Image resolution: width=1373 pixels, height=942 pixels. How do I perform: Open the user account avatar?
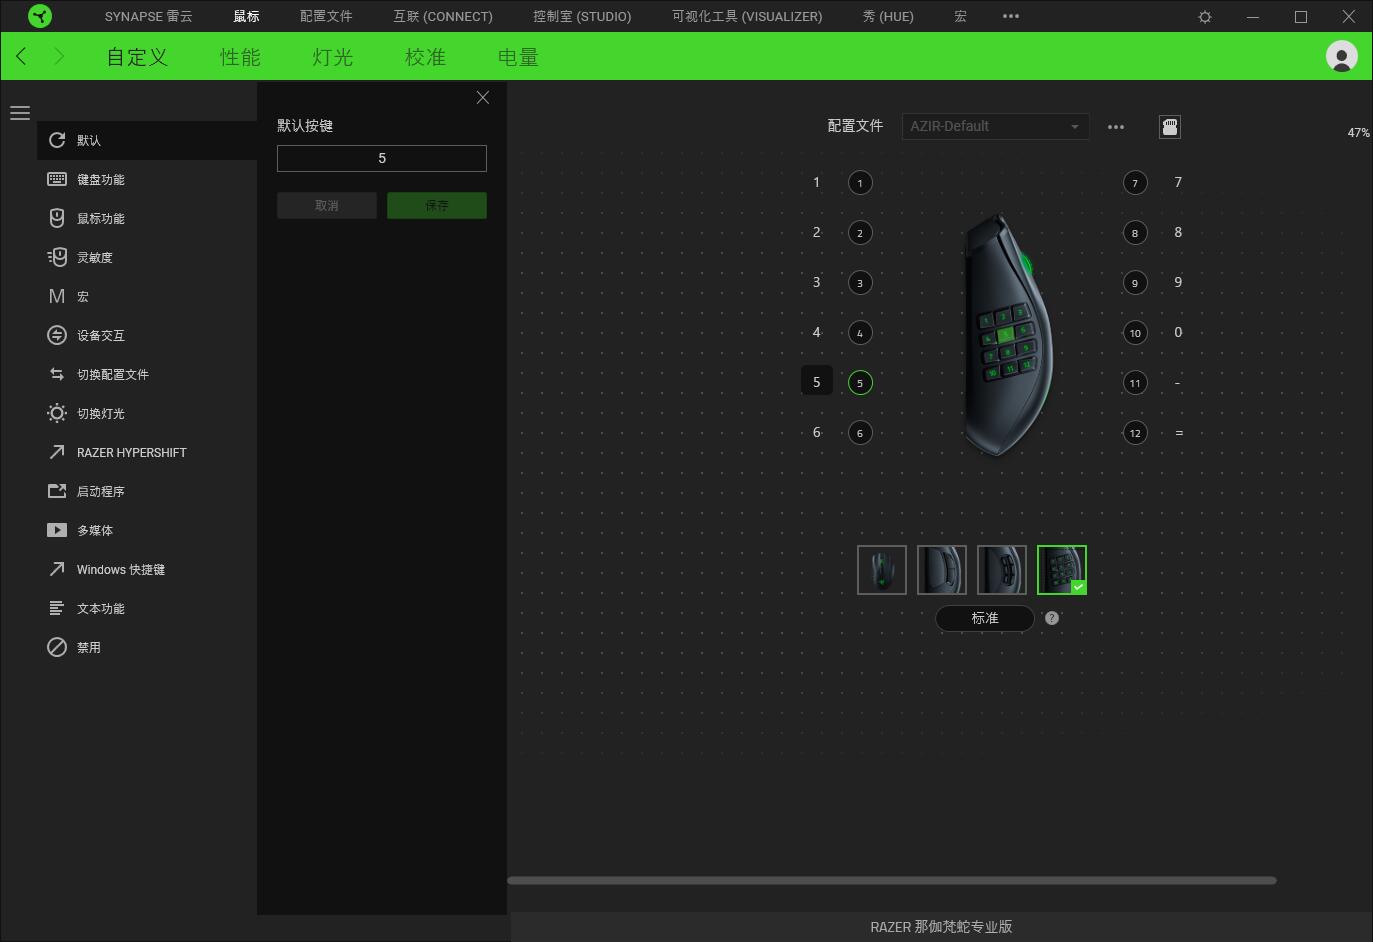pyautogui.click(x=1342, y=56)
